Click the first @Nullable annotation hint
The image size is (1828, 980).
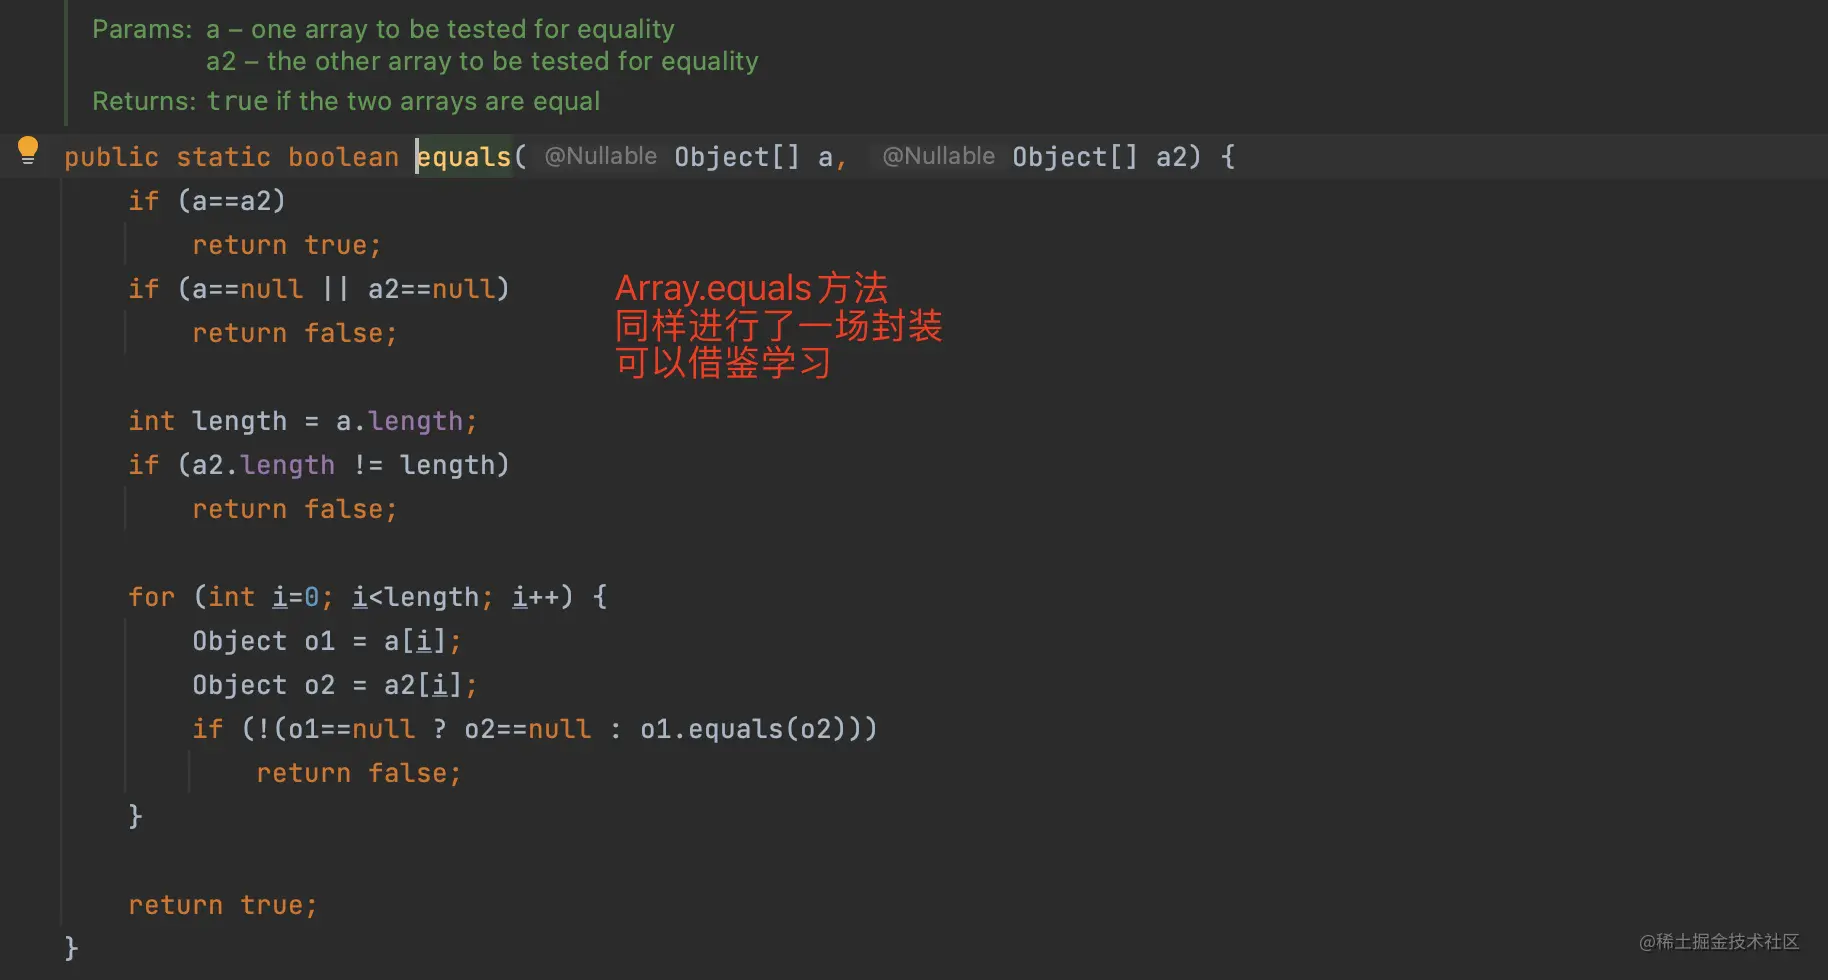click(x=600, y=156)
